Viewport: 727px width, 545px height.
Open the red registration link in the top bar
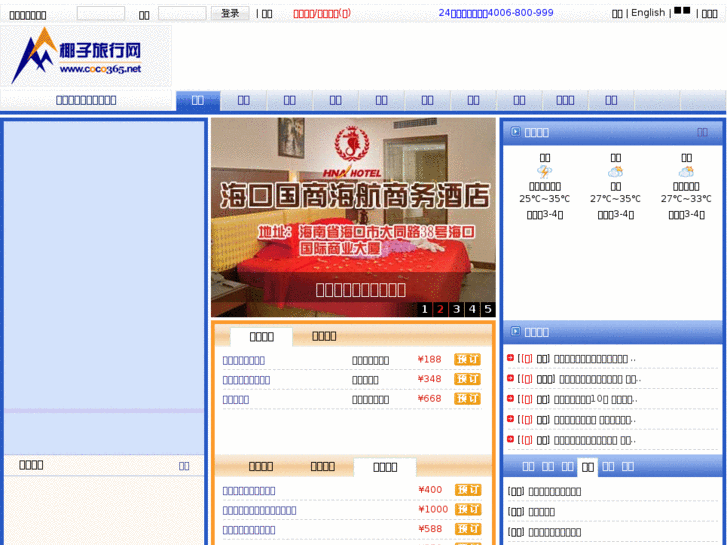(x=322, y=13)
